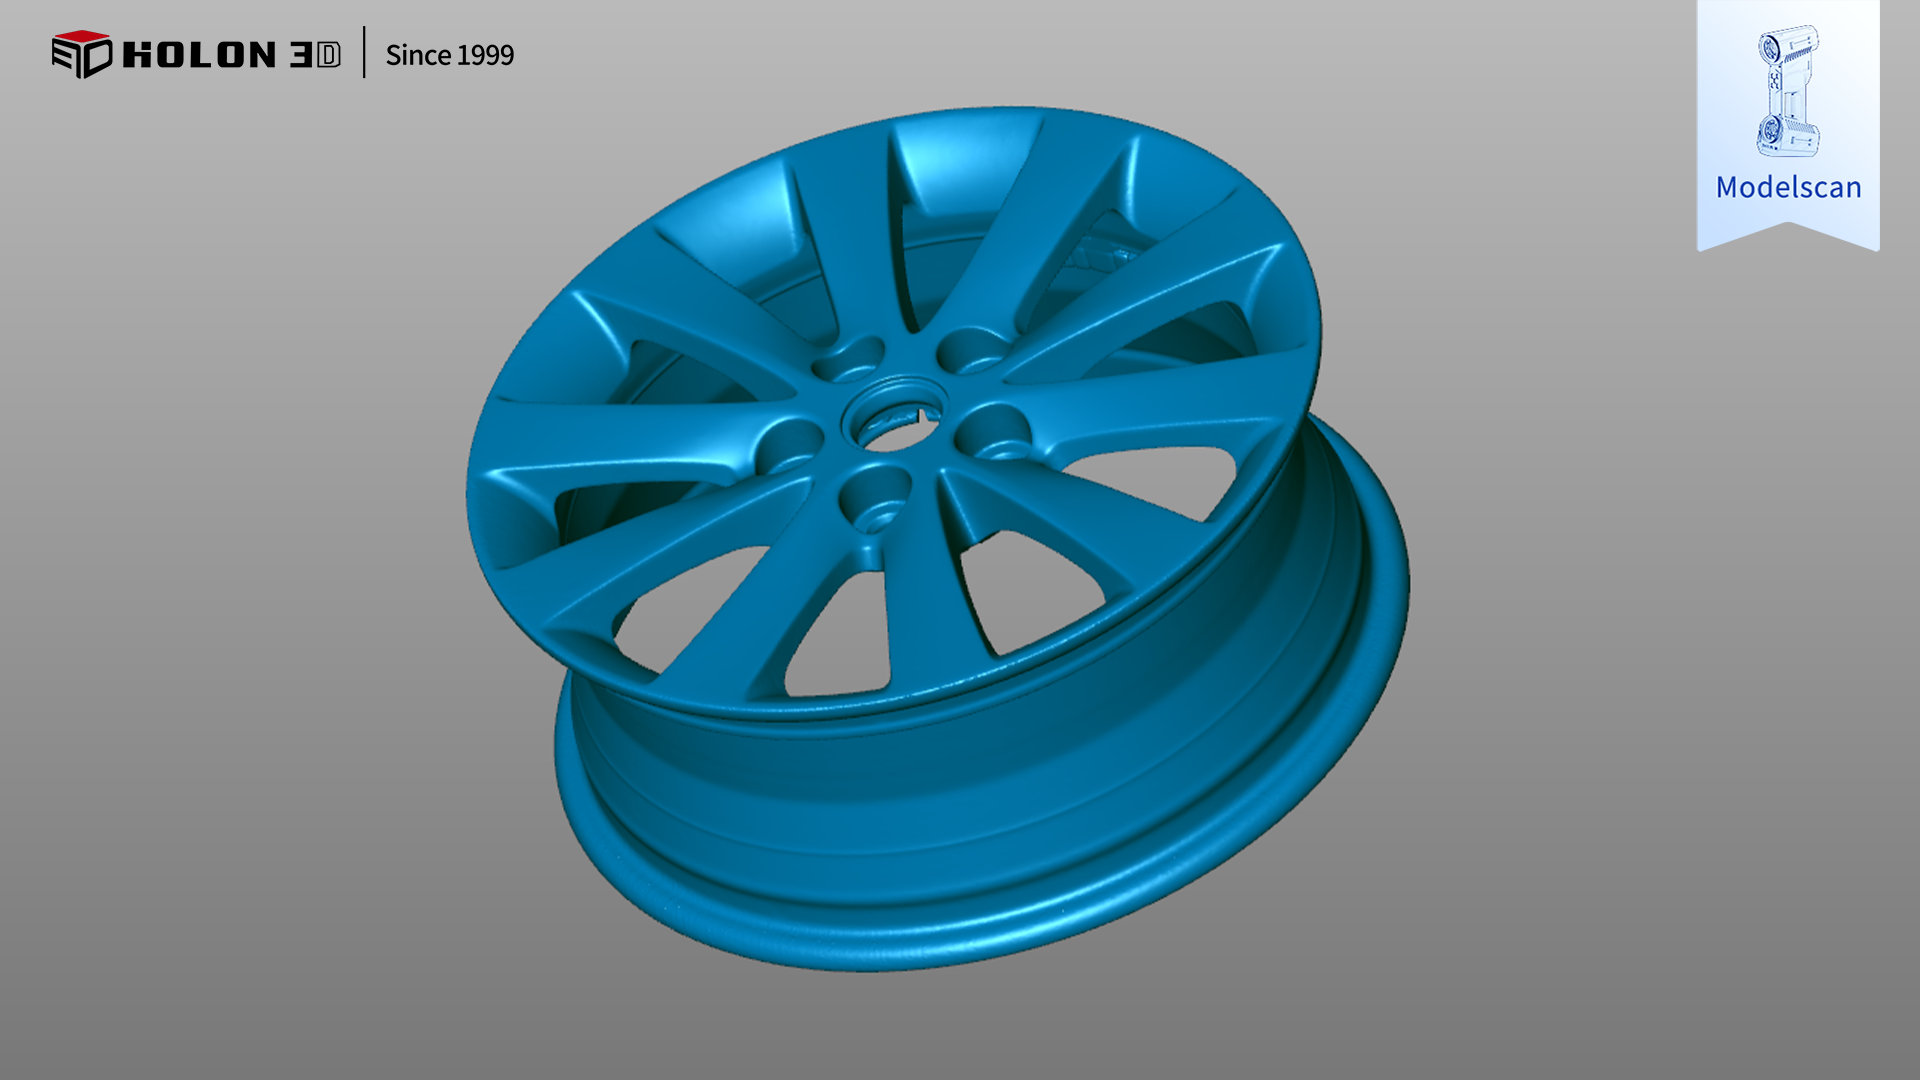
Task: Click the vertical divider line beside logo
Action: (x=364, y=52)
